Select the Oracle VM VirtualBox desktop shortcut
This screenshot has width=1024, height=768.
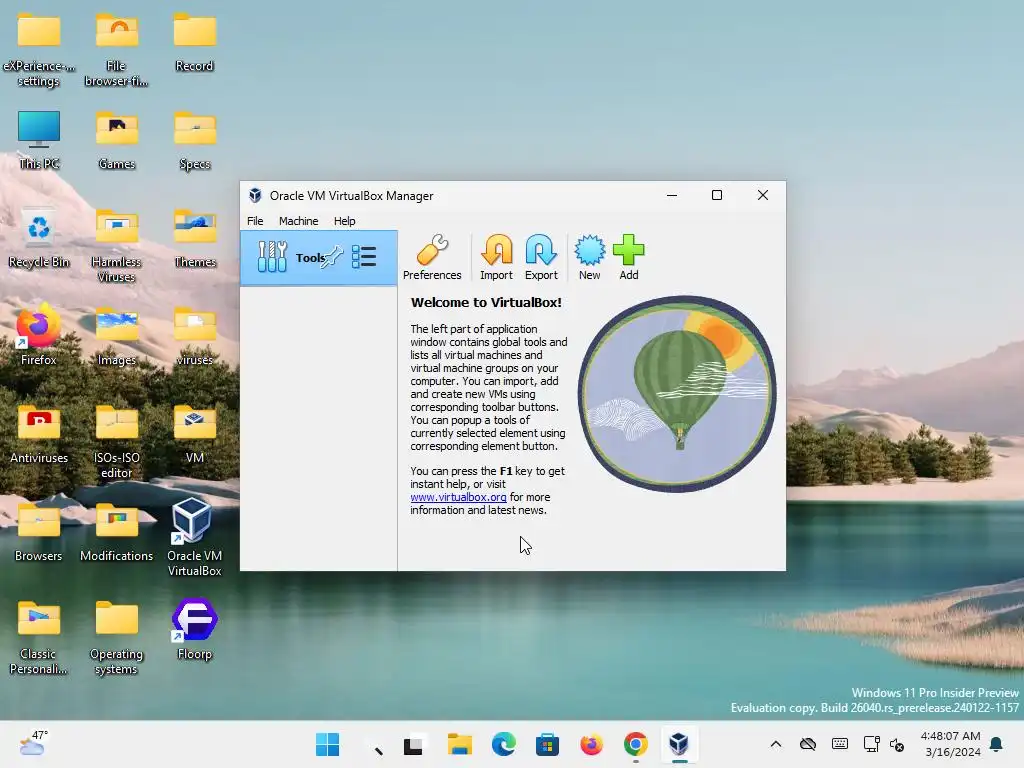[194, 538]
